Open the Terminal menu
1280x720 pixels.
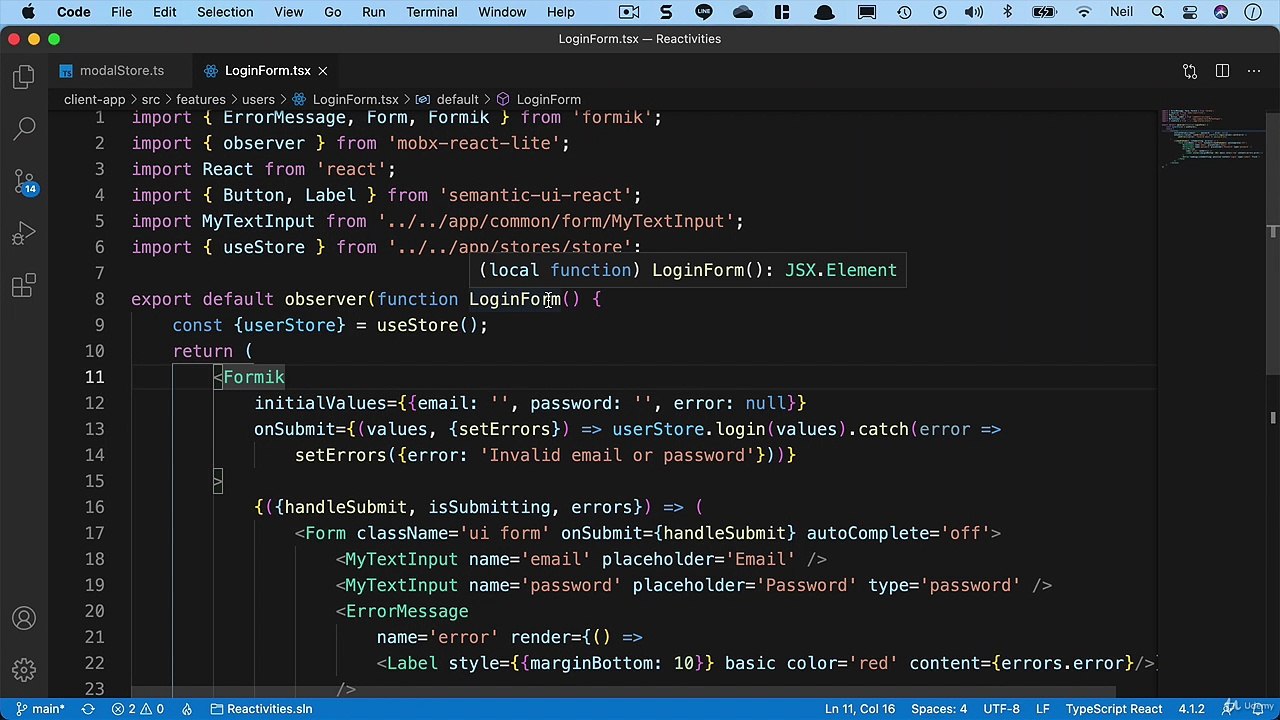pos(432,12)
